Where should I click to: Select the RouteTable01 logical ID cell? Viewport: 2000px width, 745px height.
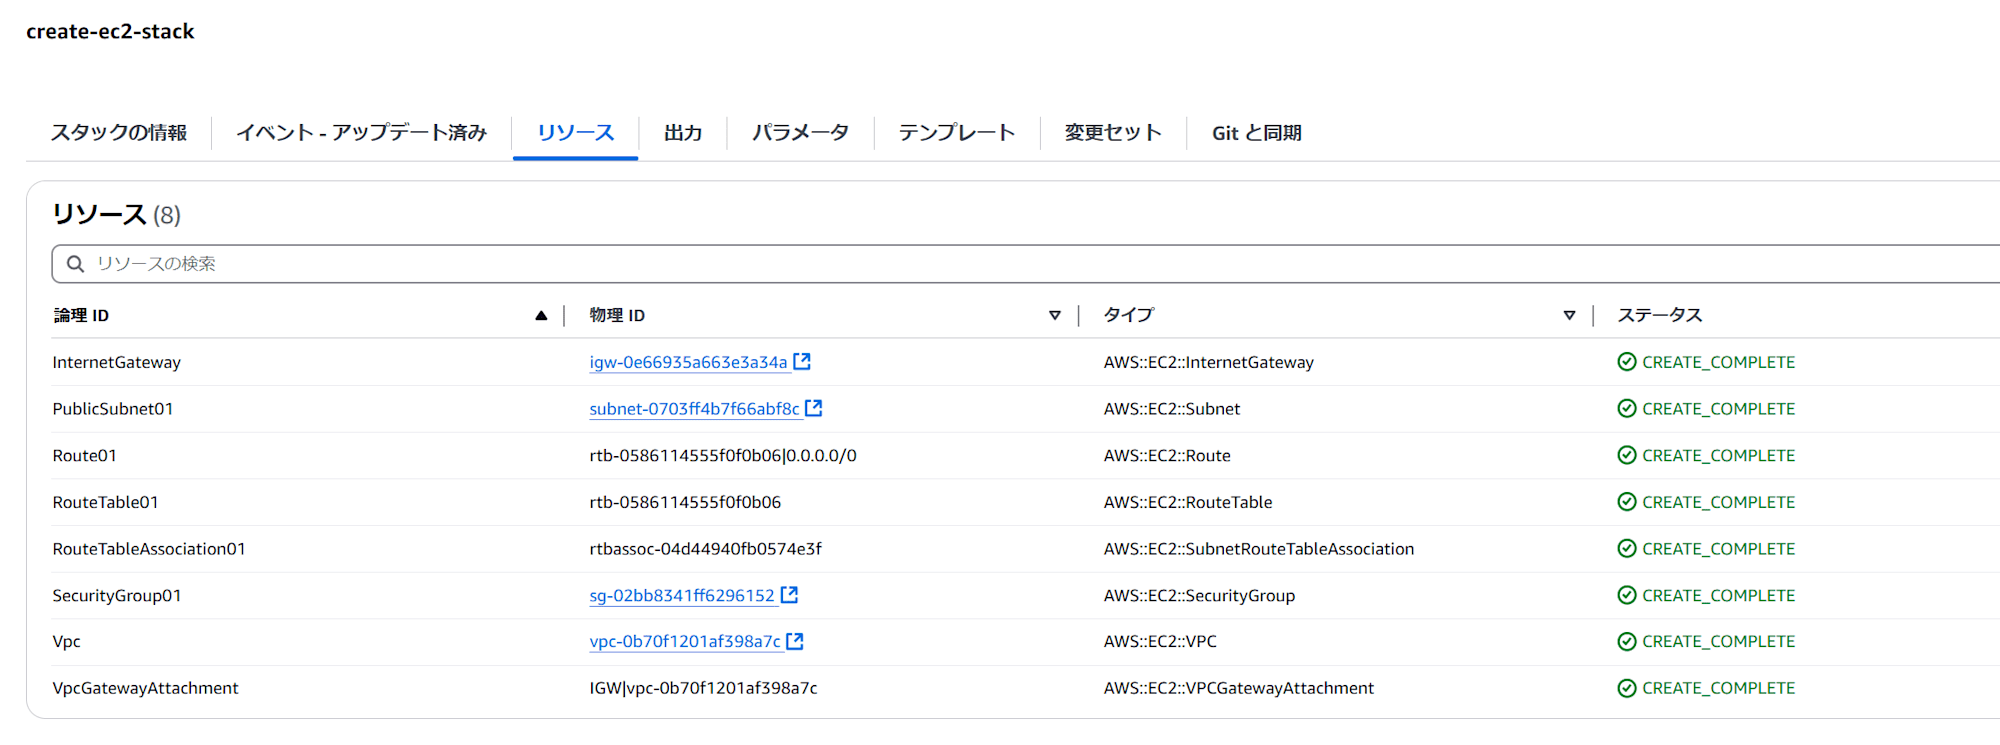point(105,502)
